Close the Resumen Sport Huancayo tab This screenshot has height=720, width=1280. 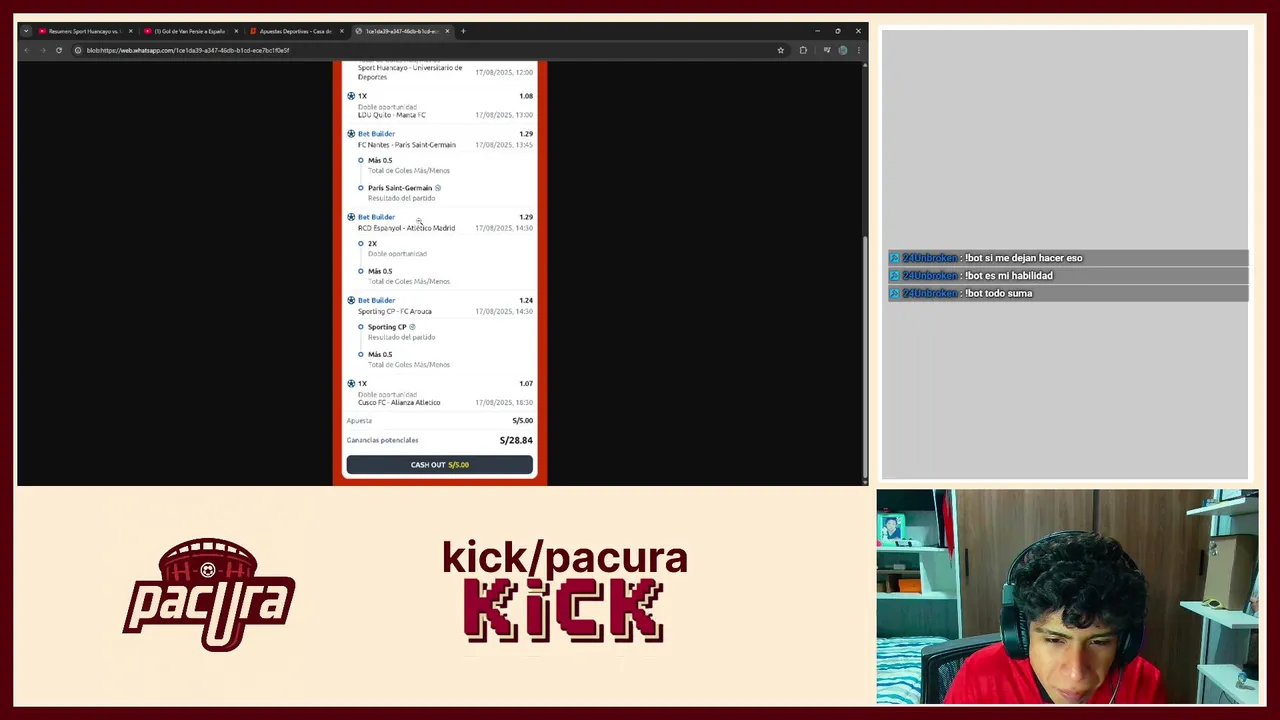click(130, 31)
